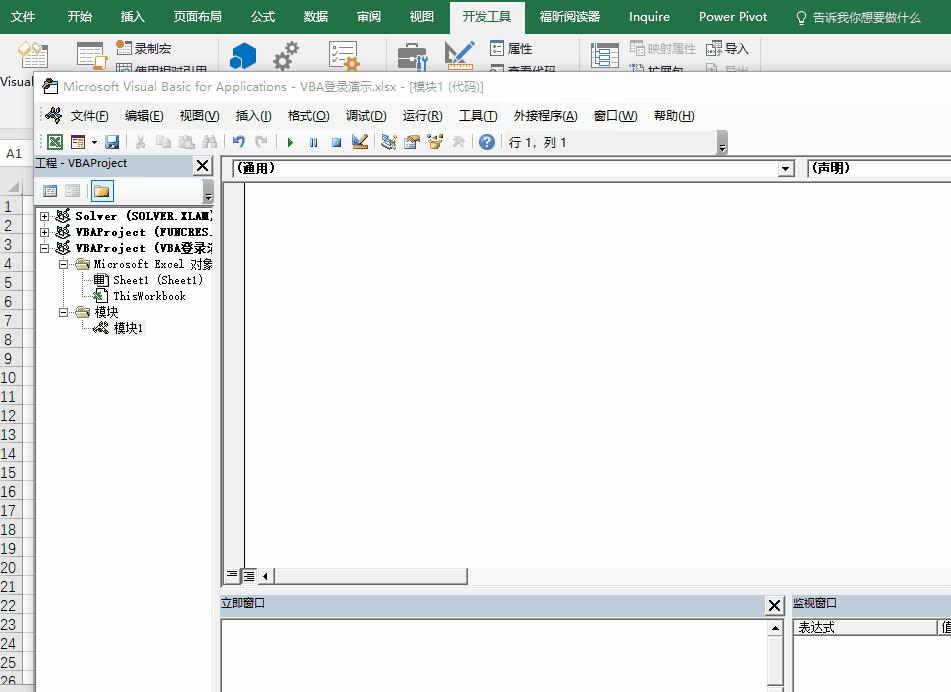The height and width of the screenshot is (692, 951).
Task: Click the Cut scissors icon
Action: tap(140, 142)
